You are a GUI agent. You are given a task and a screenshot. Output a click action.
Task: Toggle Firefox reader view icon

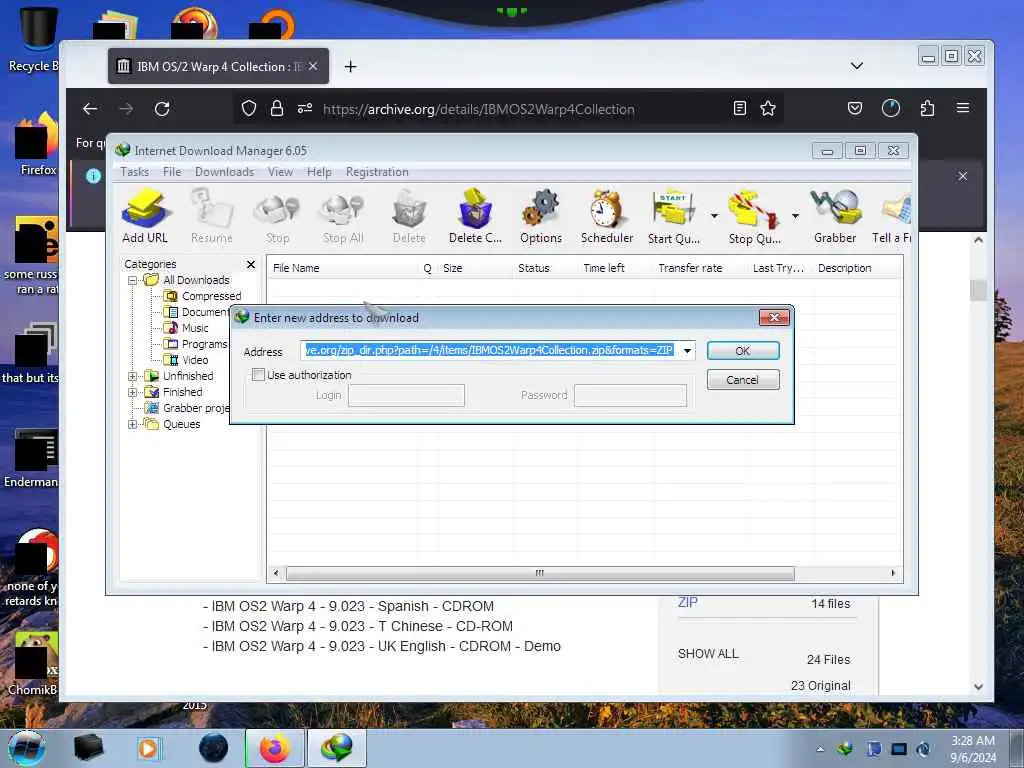point(740,108)
